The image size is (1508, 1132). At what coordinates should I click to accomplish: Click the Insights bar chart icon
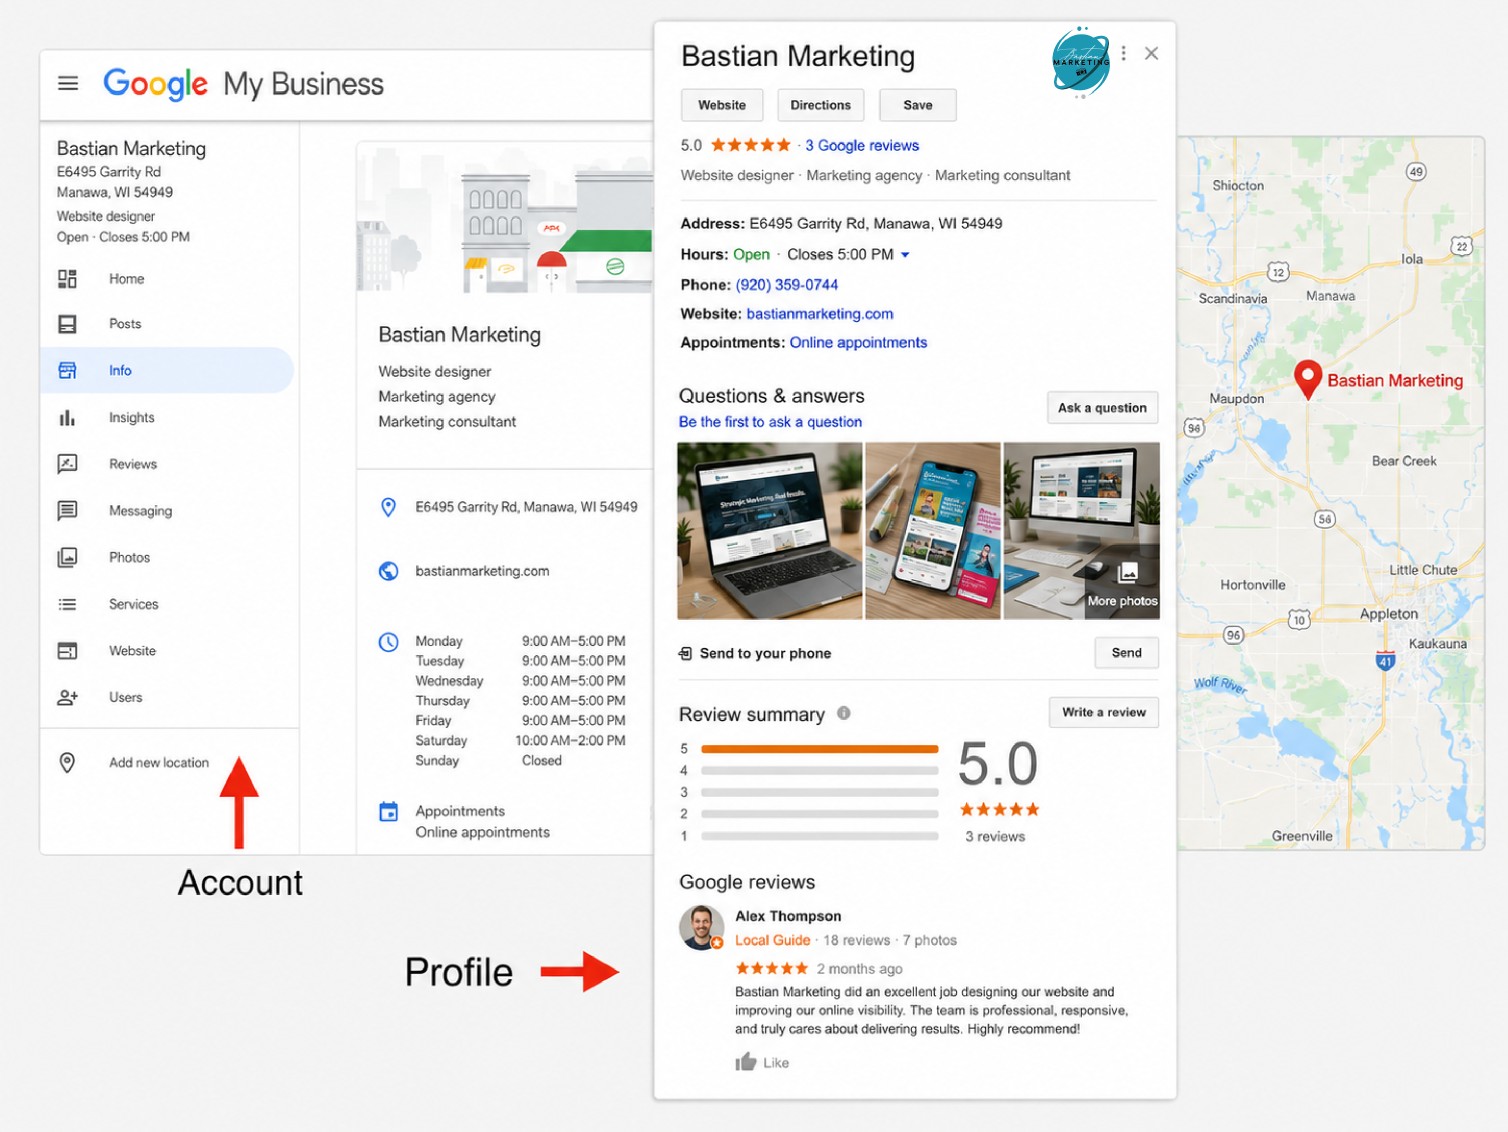pyautogui.click(x=67, y=417)
